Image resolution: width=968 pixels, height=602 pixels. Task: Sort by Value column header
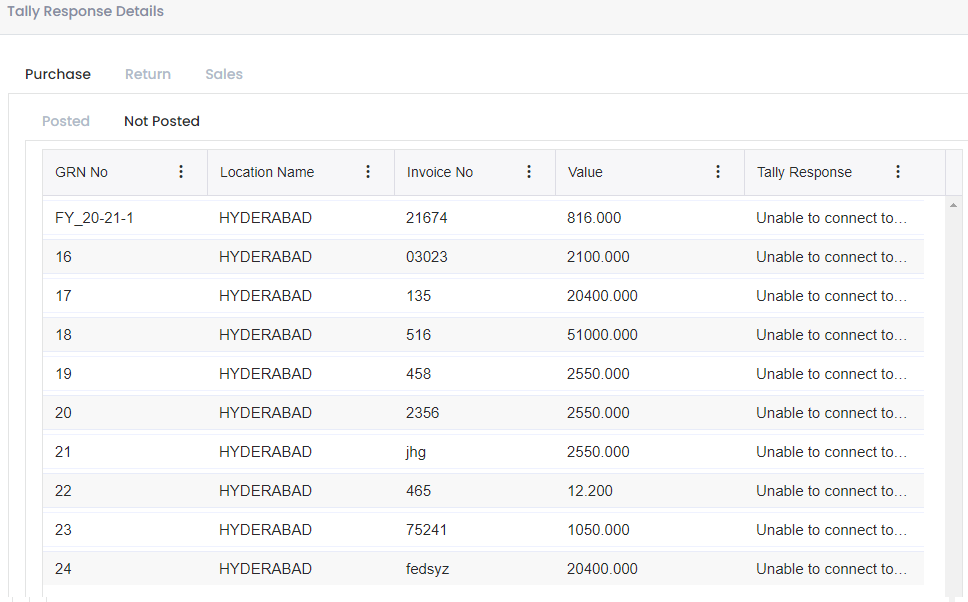[585, 172]
